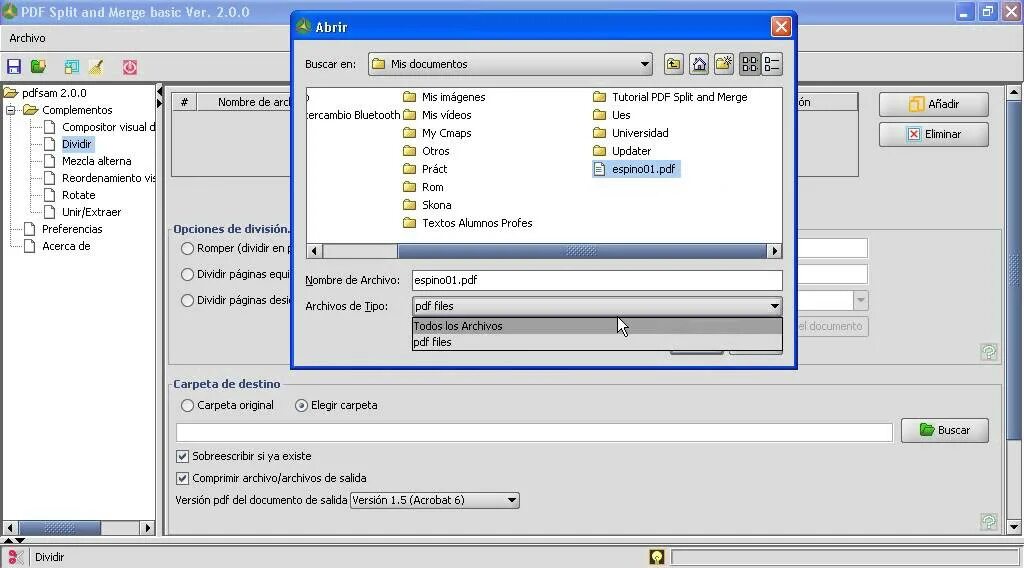Click main panel scroll down arrow
Viewport: 1024px width, 568px height.
point(1014,526)
